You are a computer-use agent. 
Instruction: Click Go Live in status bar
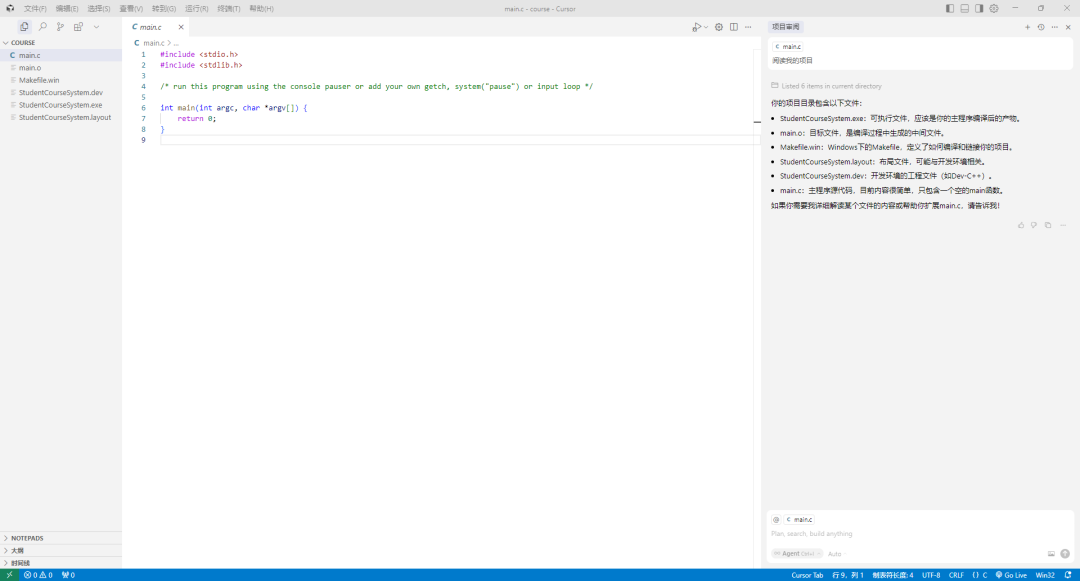[1011, 575]
